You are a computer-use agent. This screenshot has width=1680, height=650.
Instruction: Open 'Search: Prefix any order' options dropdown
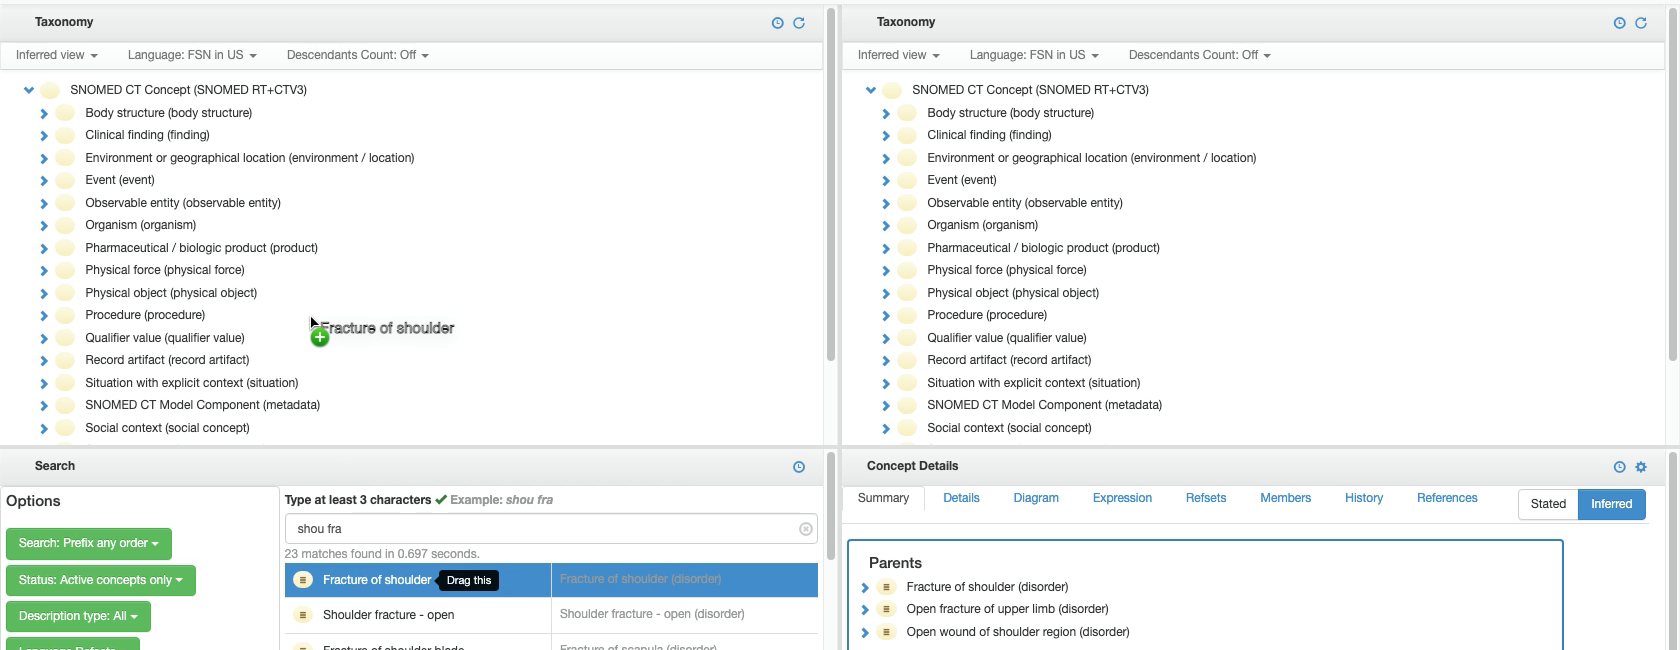coord(89,544)
